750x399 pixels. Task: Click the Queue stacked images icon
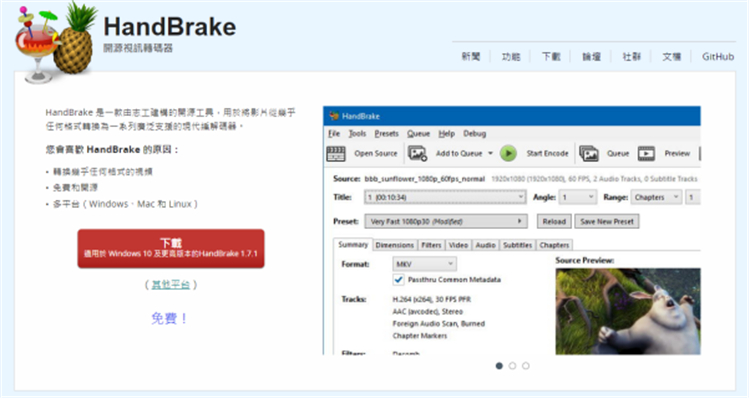point(589,154)
